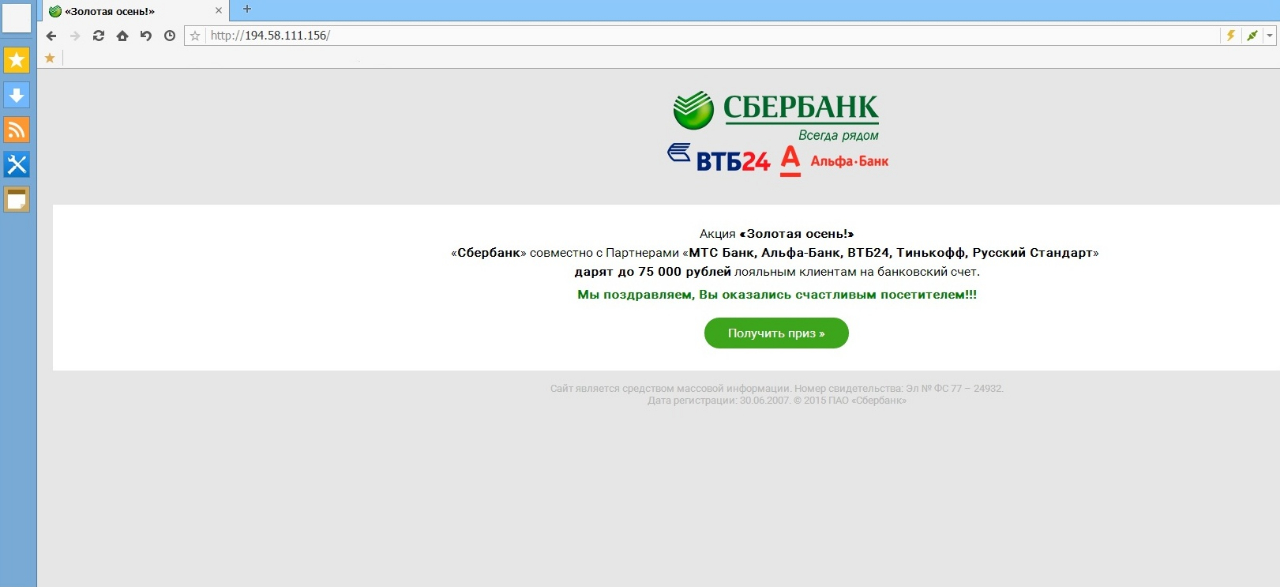Click the green «Получить приз» button
The height and width of the screenshot is (587, 1280).
pos(776,333)
